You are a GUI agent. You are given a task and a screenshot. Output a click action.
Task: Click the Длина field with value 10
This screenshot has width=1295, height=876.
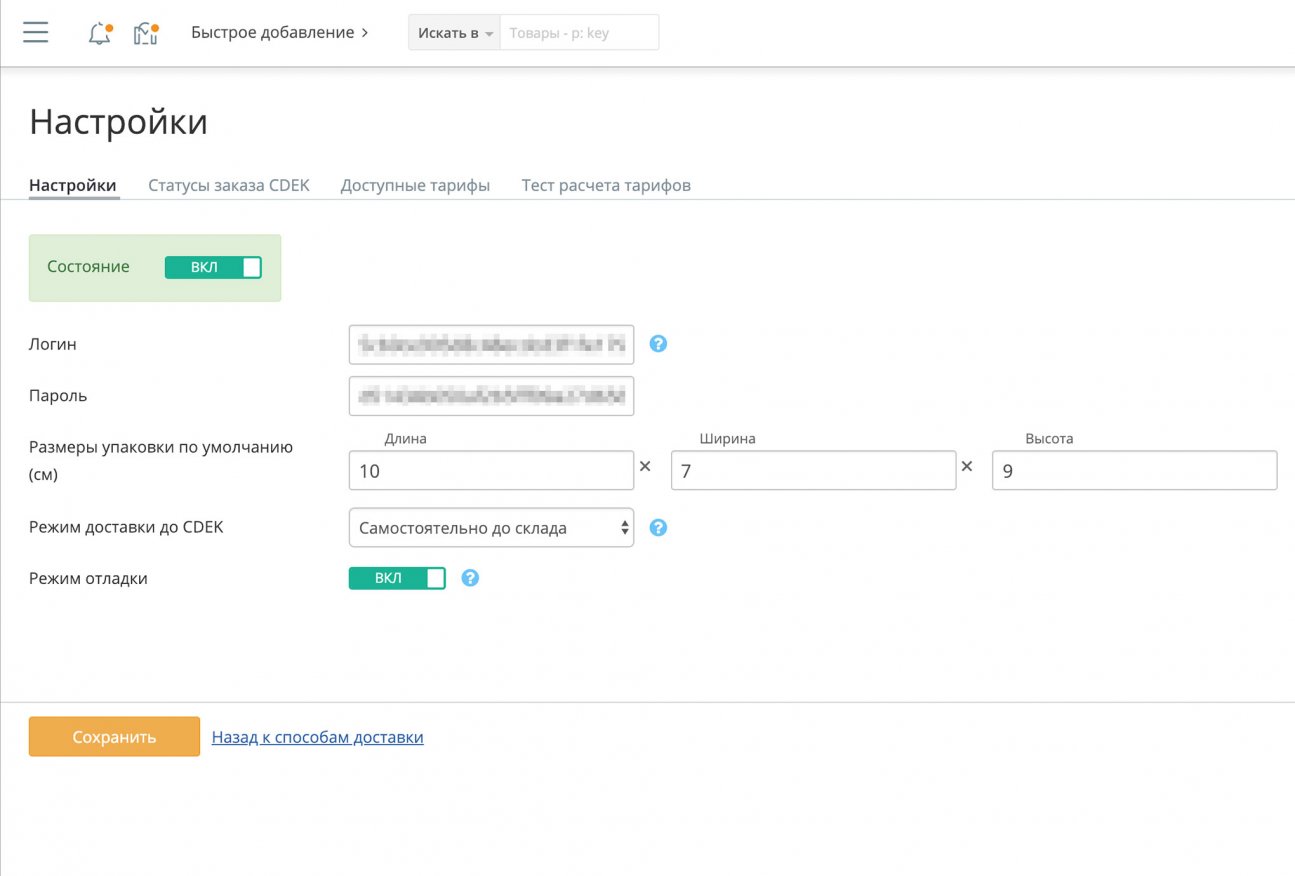tap(491, 471)
